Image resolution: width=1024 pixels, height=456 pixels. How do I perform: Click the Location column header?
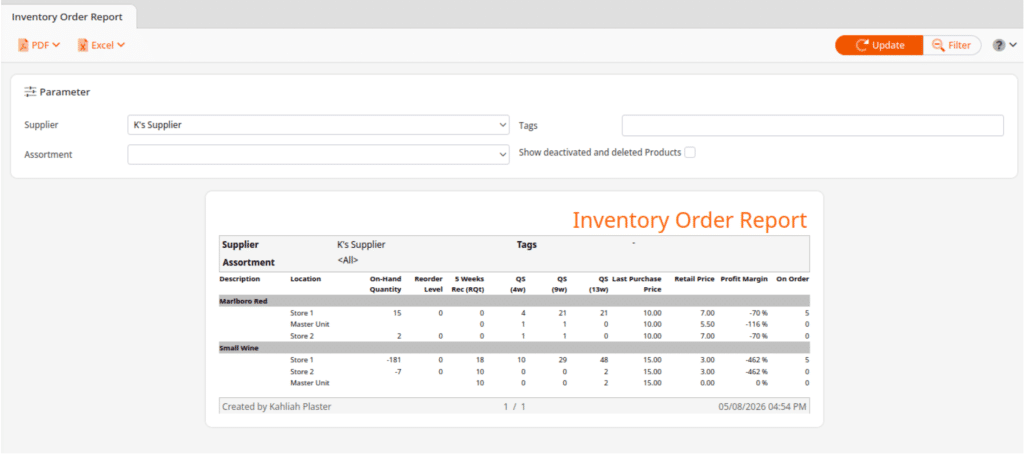click(306, 279)
